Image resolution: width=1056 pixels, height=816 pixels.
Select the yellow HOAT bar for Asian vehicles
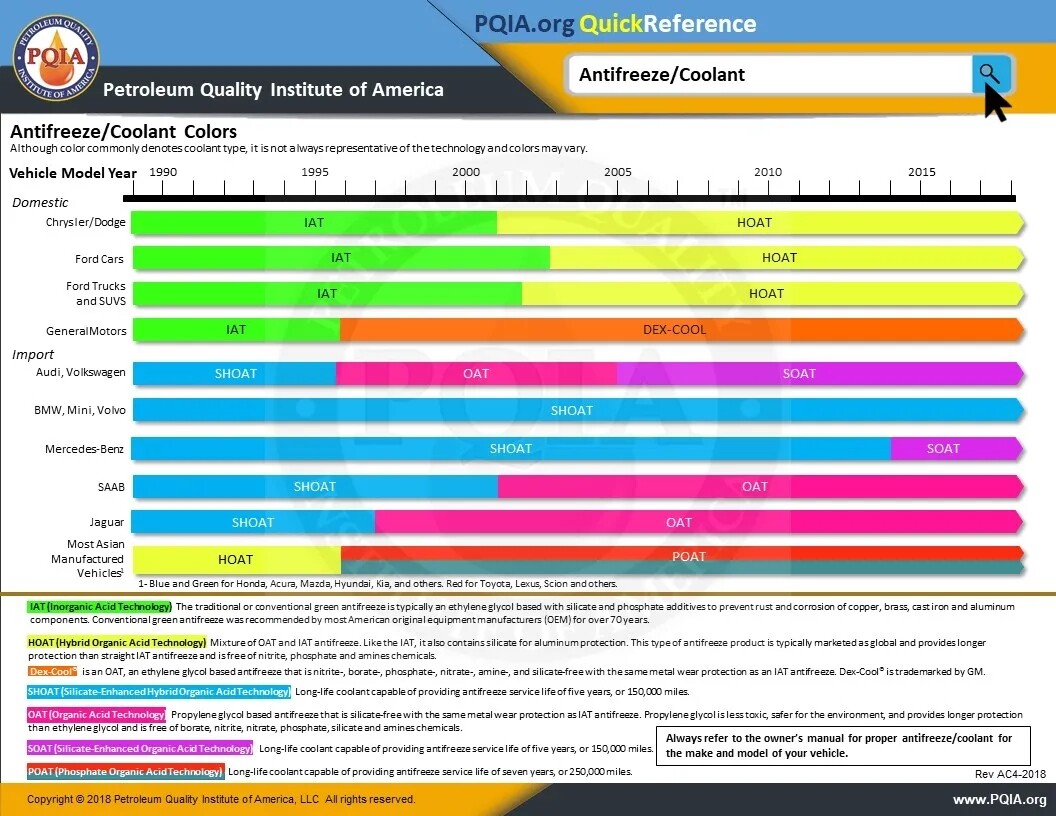(237, 559)
